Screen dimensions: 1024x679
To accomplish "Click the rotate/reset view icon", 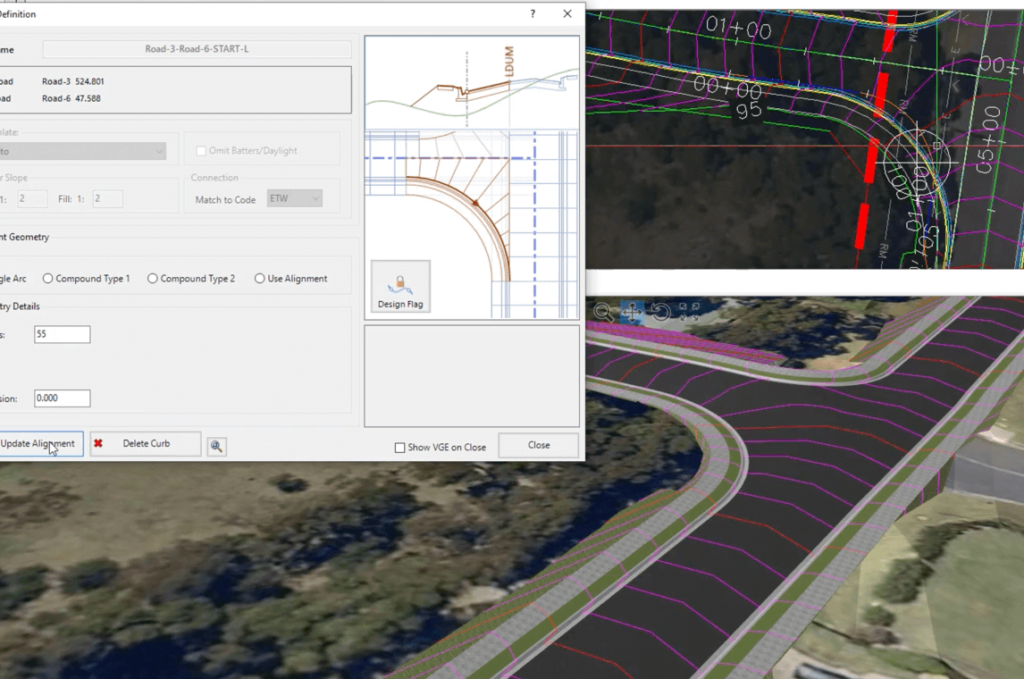I will 660,312.
